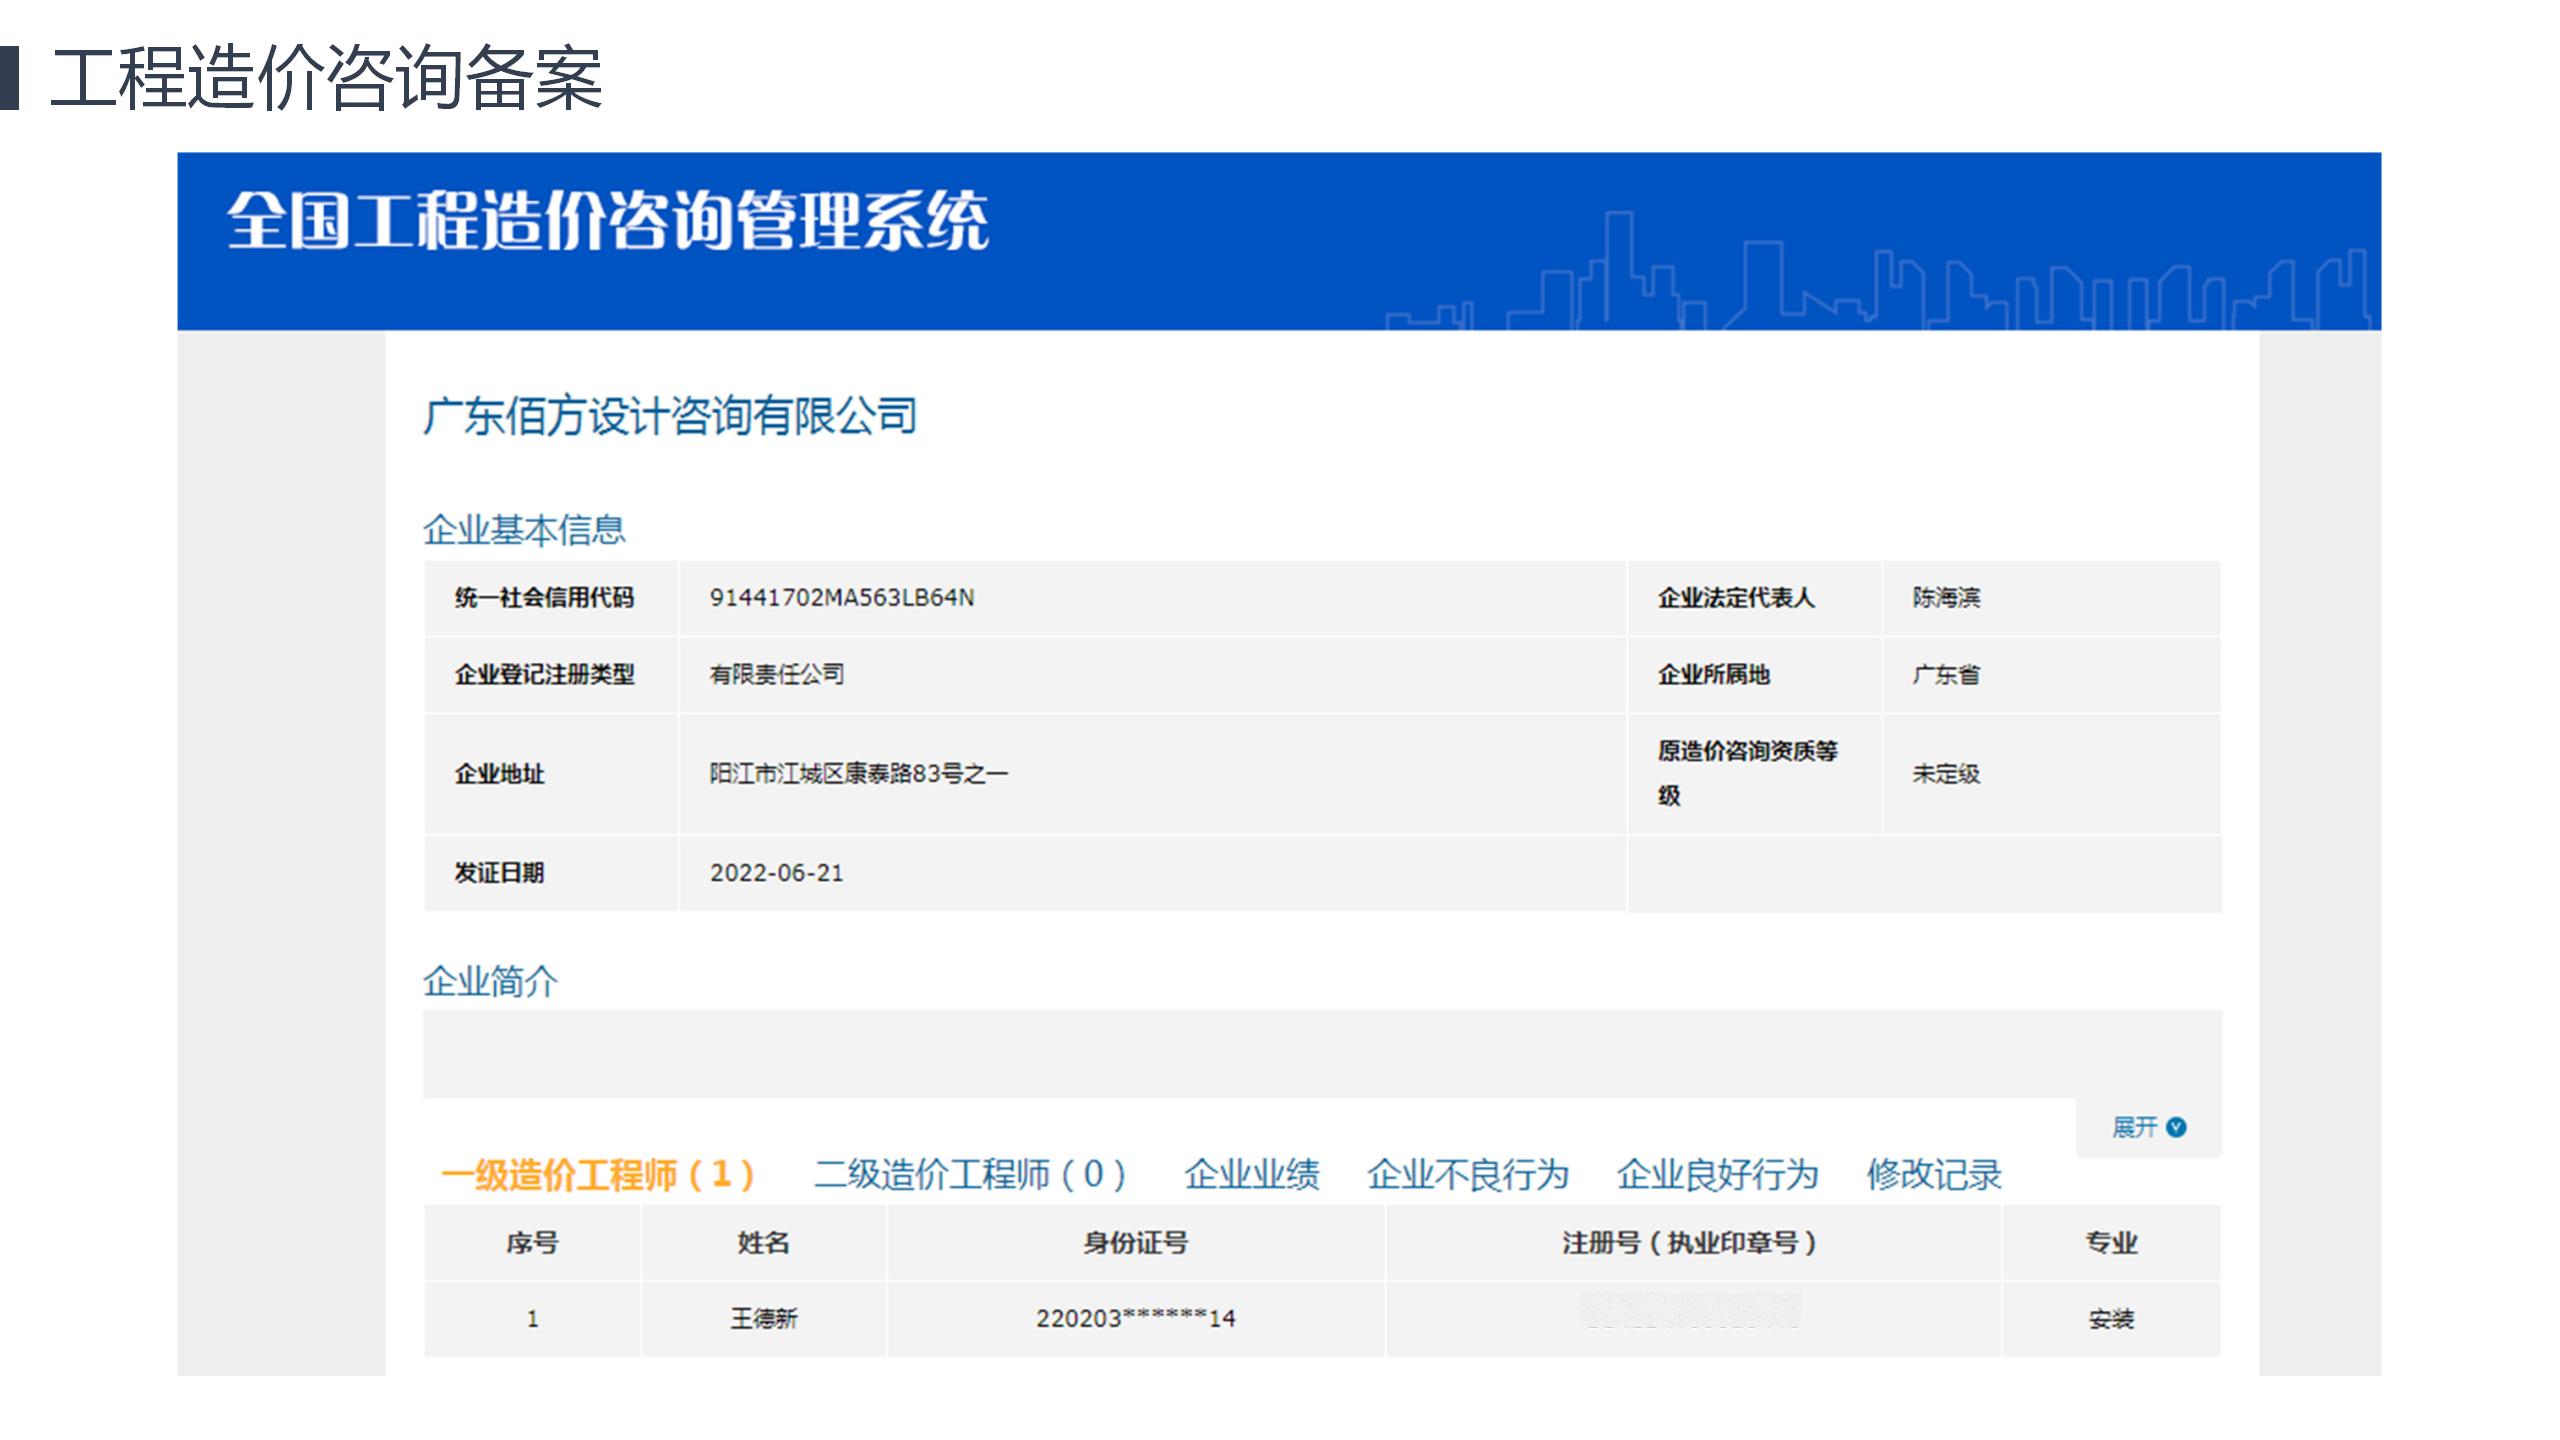Click engineer name 王德新

764,1318
